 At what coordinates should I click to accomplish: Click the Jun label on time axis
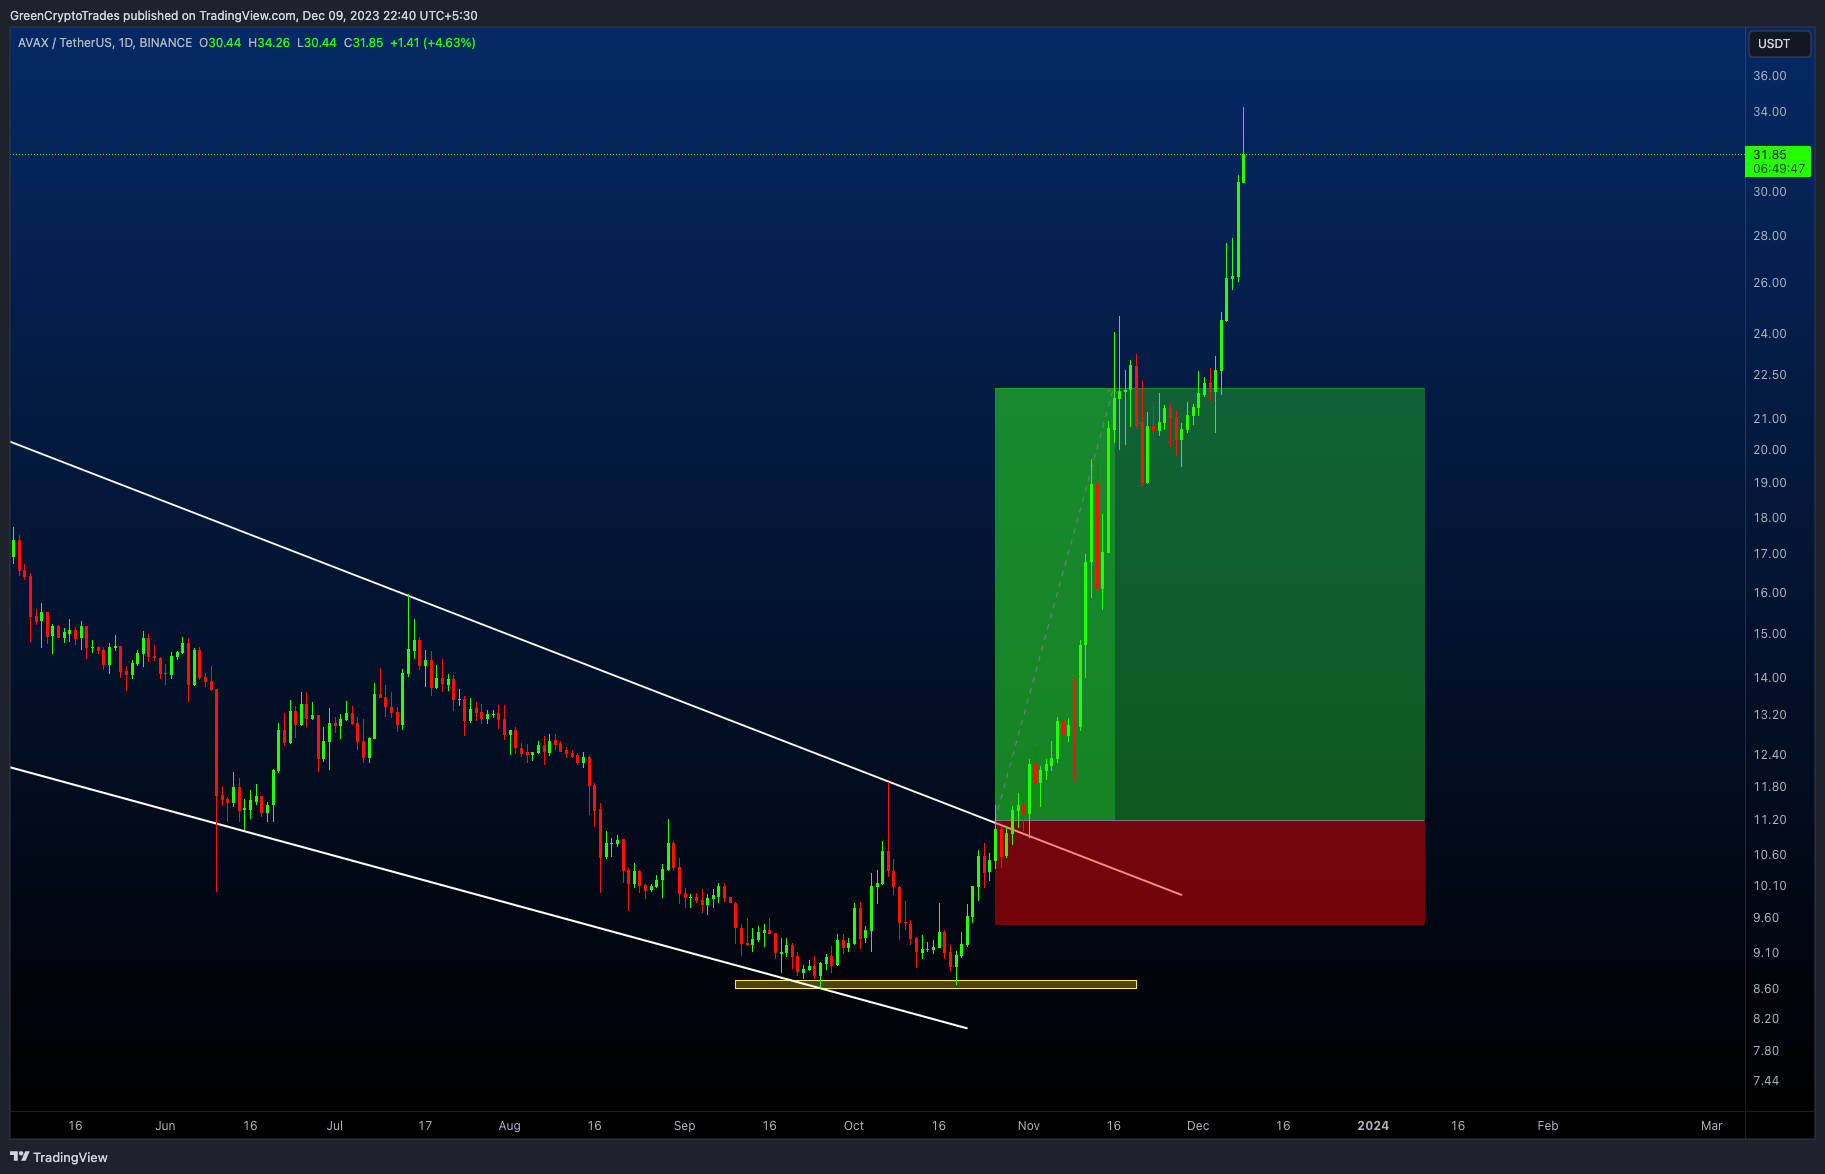click(x=165, y=1126)
